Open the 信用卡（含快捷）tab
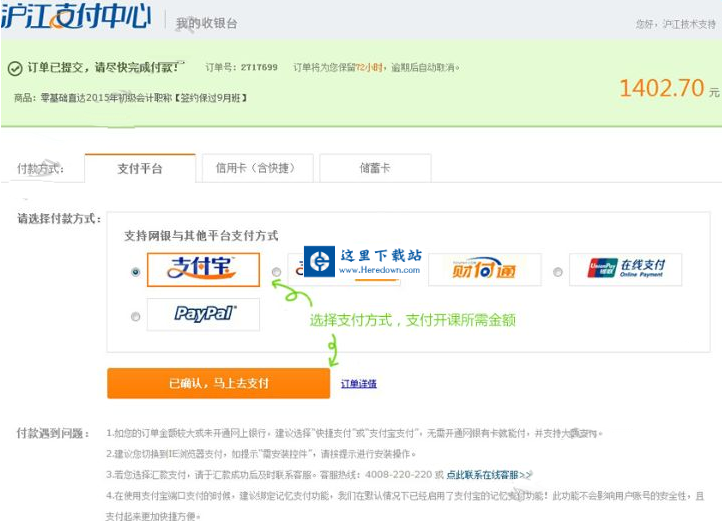This screenshot has height=523, width=727. point(257,169)
